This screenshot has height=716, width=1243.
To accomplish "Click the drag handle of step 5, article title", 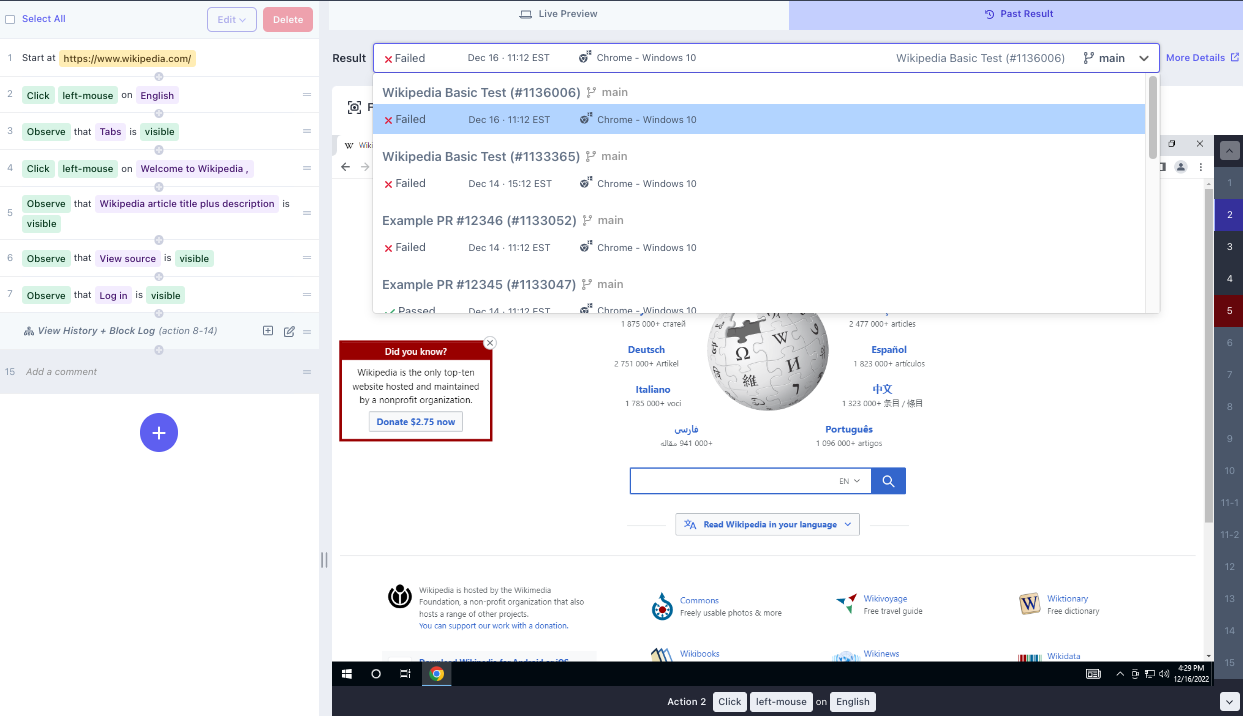I will pos(307,212).
